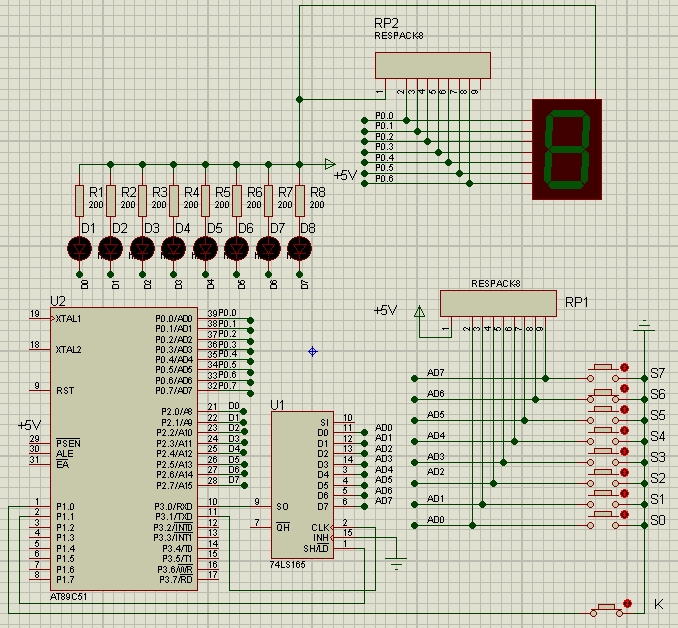Toggle the red latch dot of switch S1
This screenshot has width=678, height=628.
624,493
